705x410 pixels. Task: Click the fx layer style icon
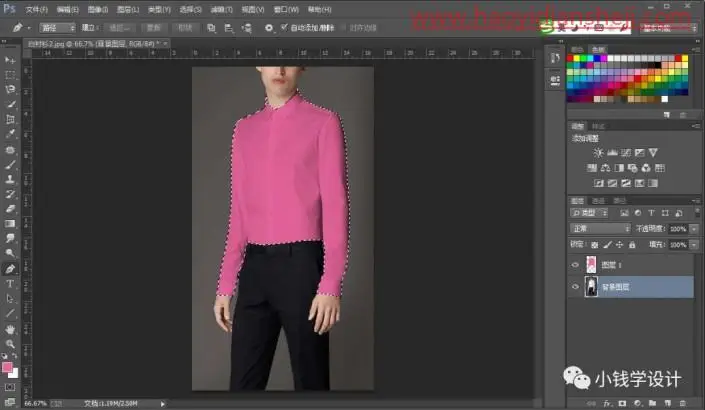coord(607,403)
